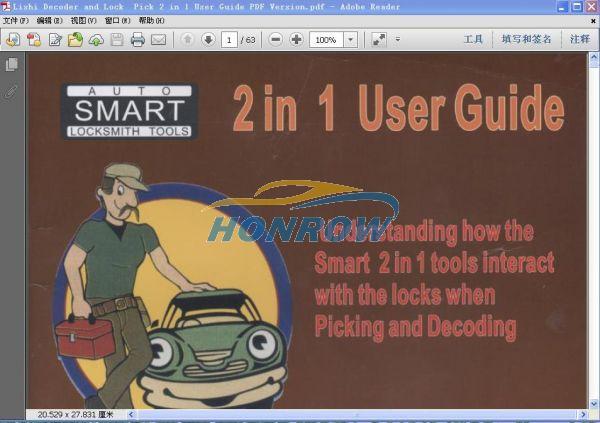Open the 视图 menu
This screenshot has width=600, height=423.
(x=83, y=21)
